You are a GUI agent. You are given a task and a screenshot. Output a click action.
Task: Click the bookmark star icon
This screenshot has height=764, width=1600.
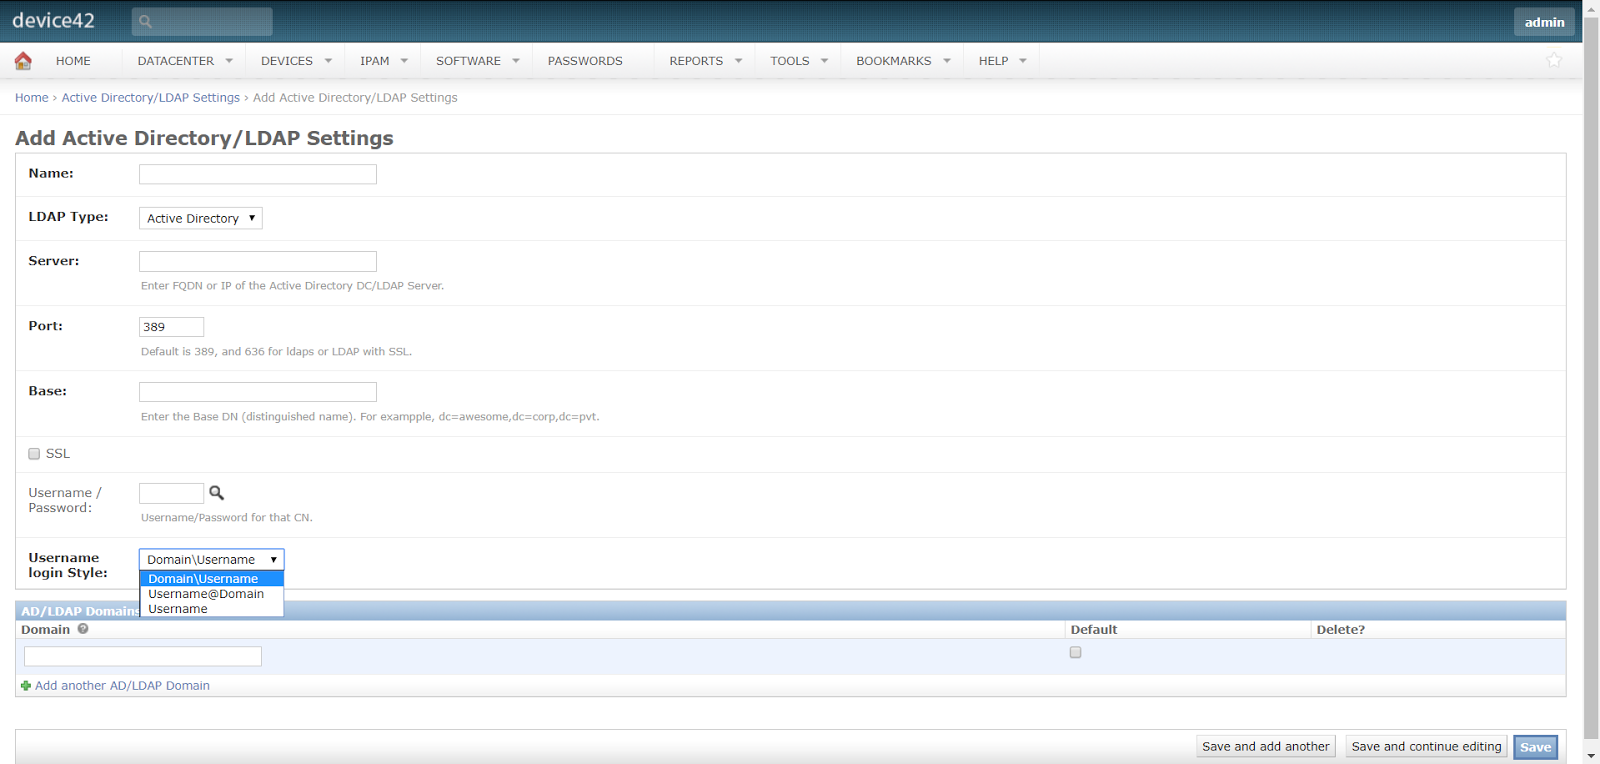click(x=1553, y=61)
